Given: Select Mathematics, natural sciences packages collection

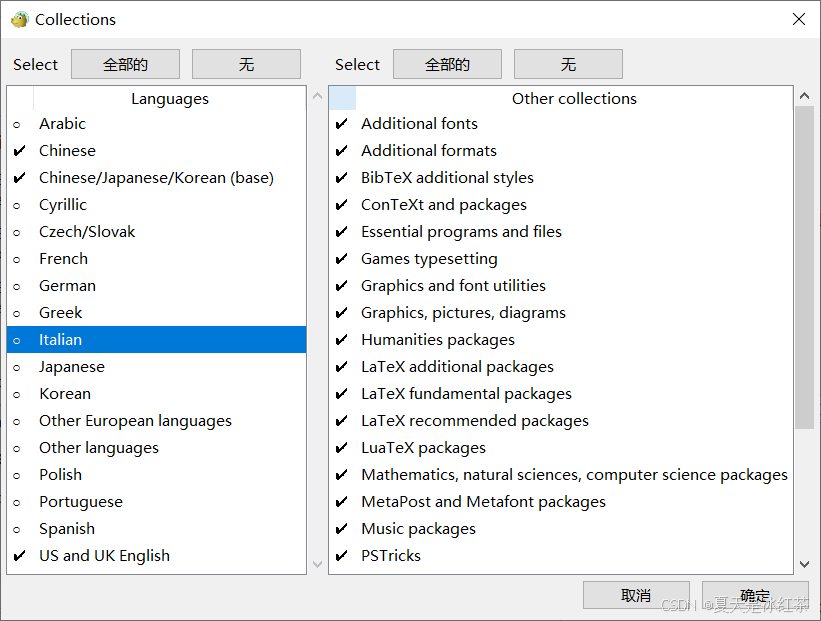Looking at the screenshot, I should point(561,475).
